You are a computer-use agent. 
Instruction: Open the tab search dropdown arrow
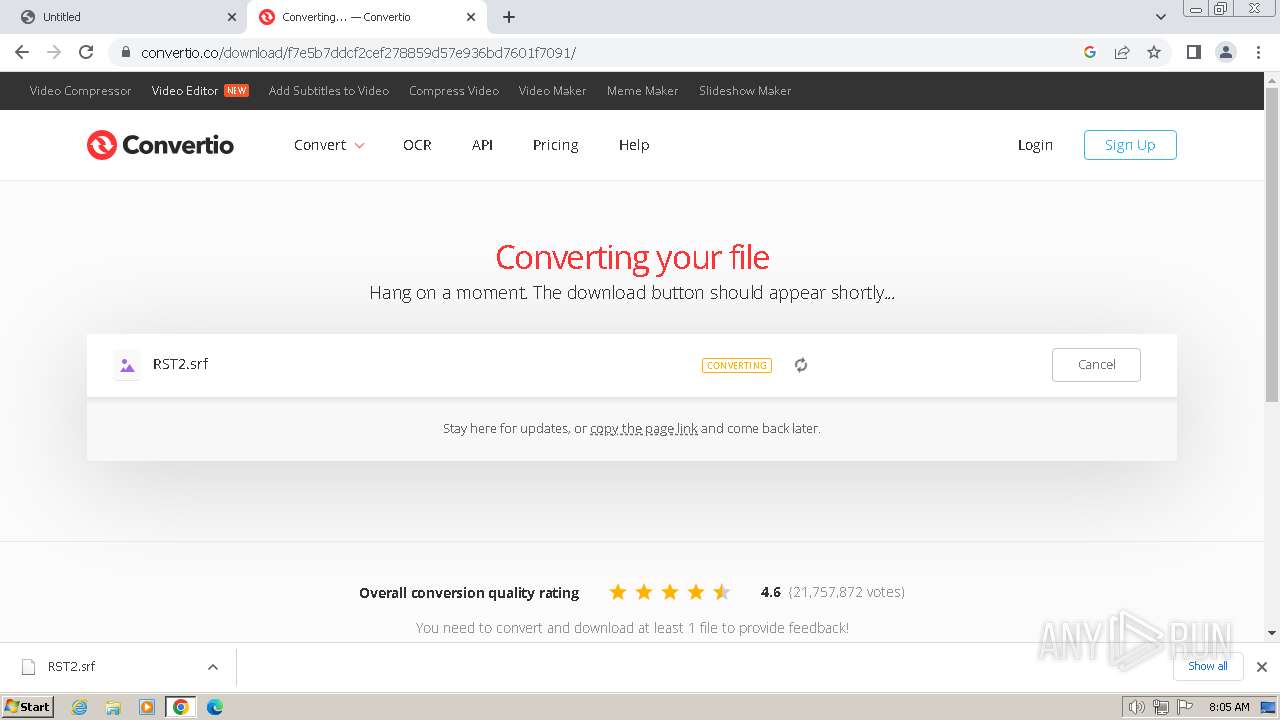(x=1161, y=17)
